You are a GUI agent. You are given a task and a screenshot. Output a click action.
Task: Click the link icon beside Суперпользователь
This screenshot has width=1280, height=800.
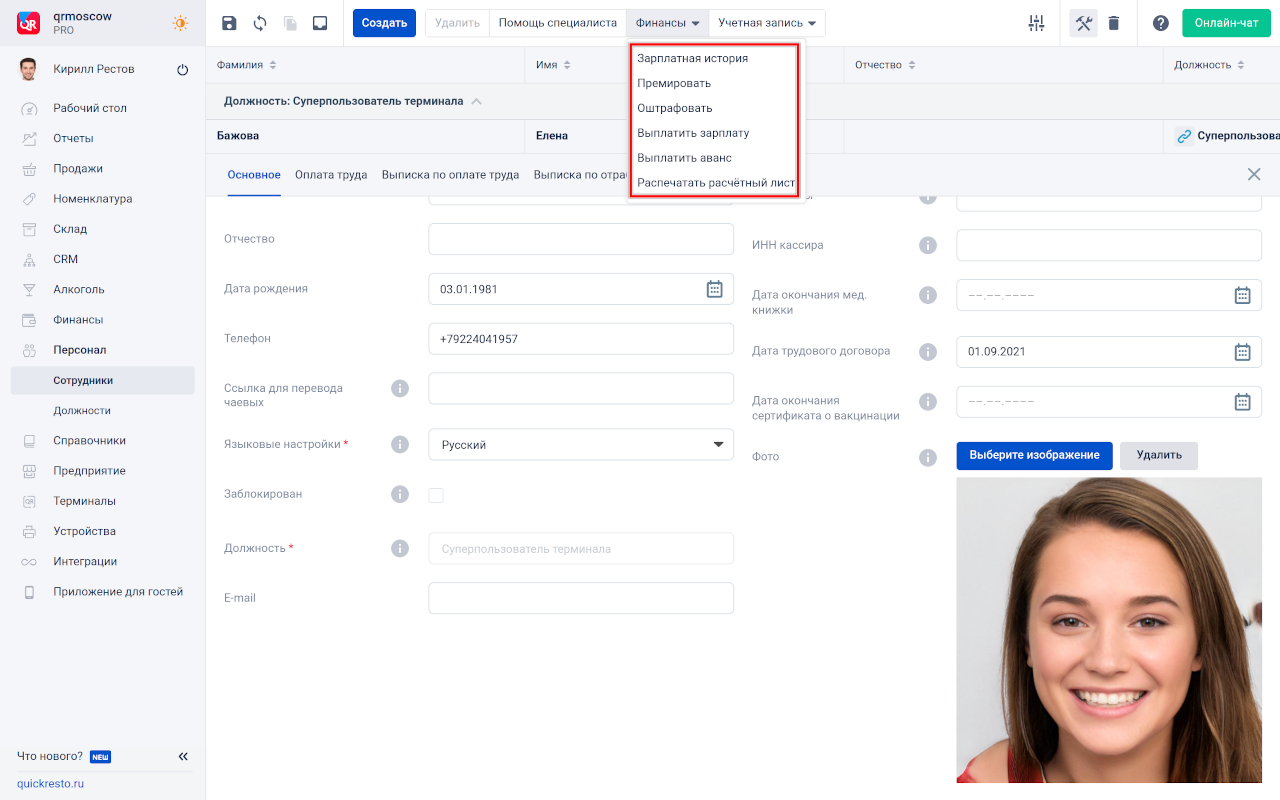click(x=1184, y=136)
